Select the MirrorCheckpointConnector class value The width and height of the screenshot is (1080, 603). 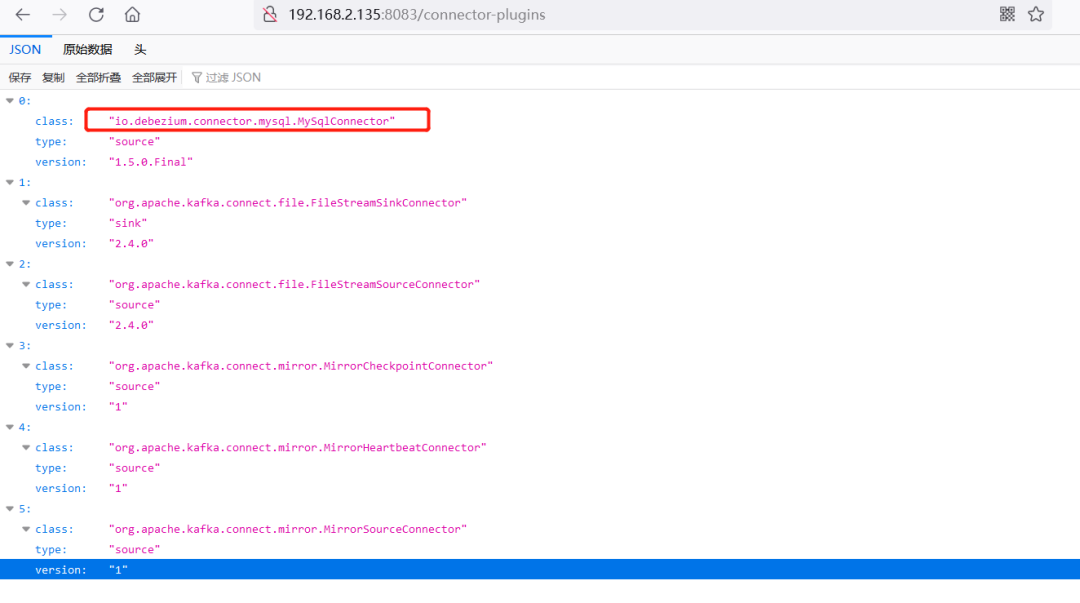[x=301, y=366]
